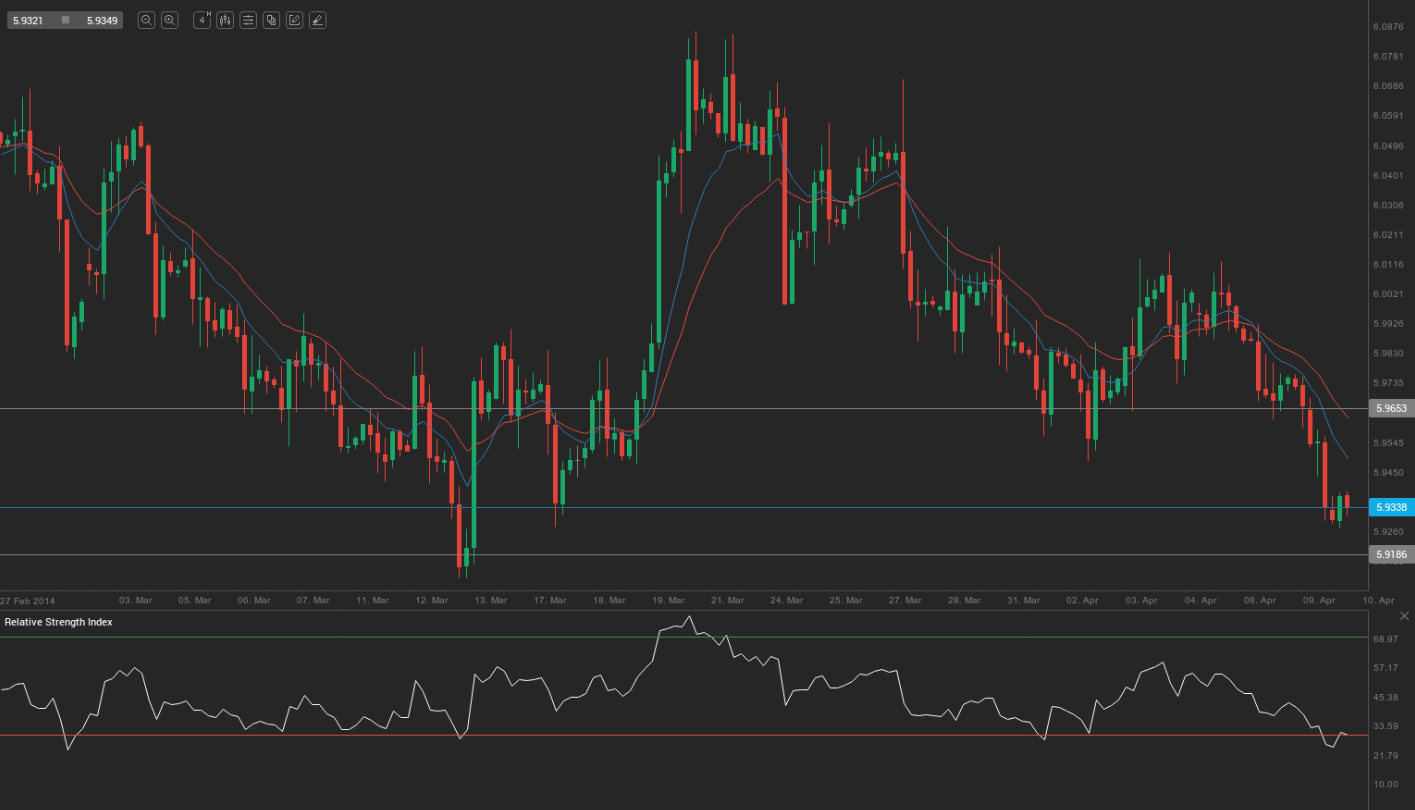The width and height of the screenshot is (1415, 810).
Task: Click the 5.9653 horizontal line price label
Action: coord(1390,409)
